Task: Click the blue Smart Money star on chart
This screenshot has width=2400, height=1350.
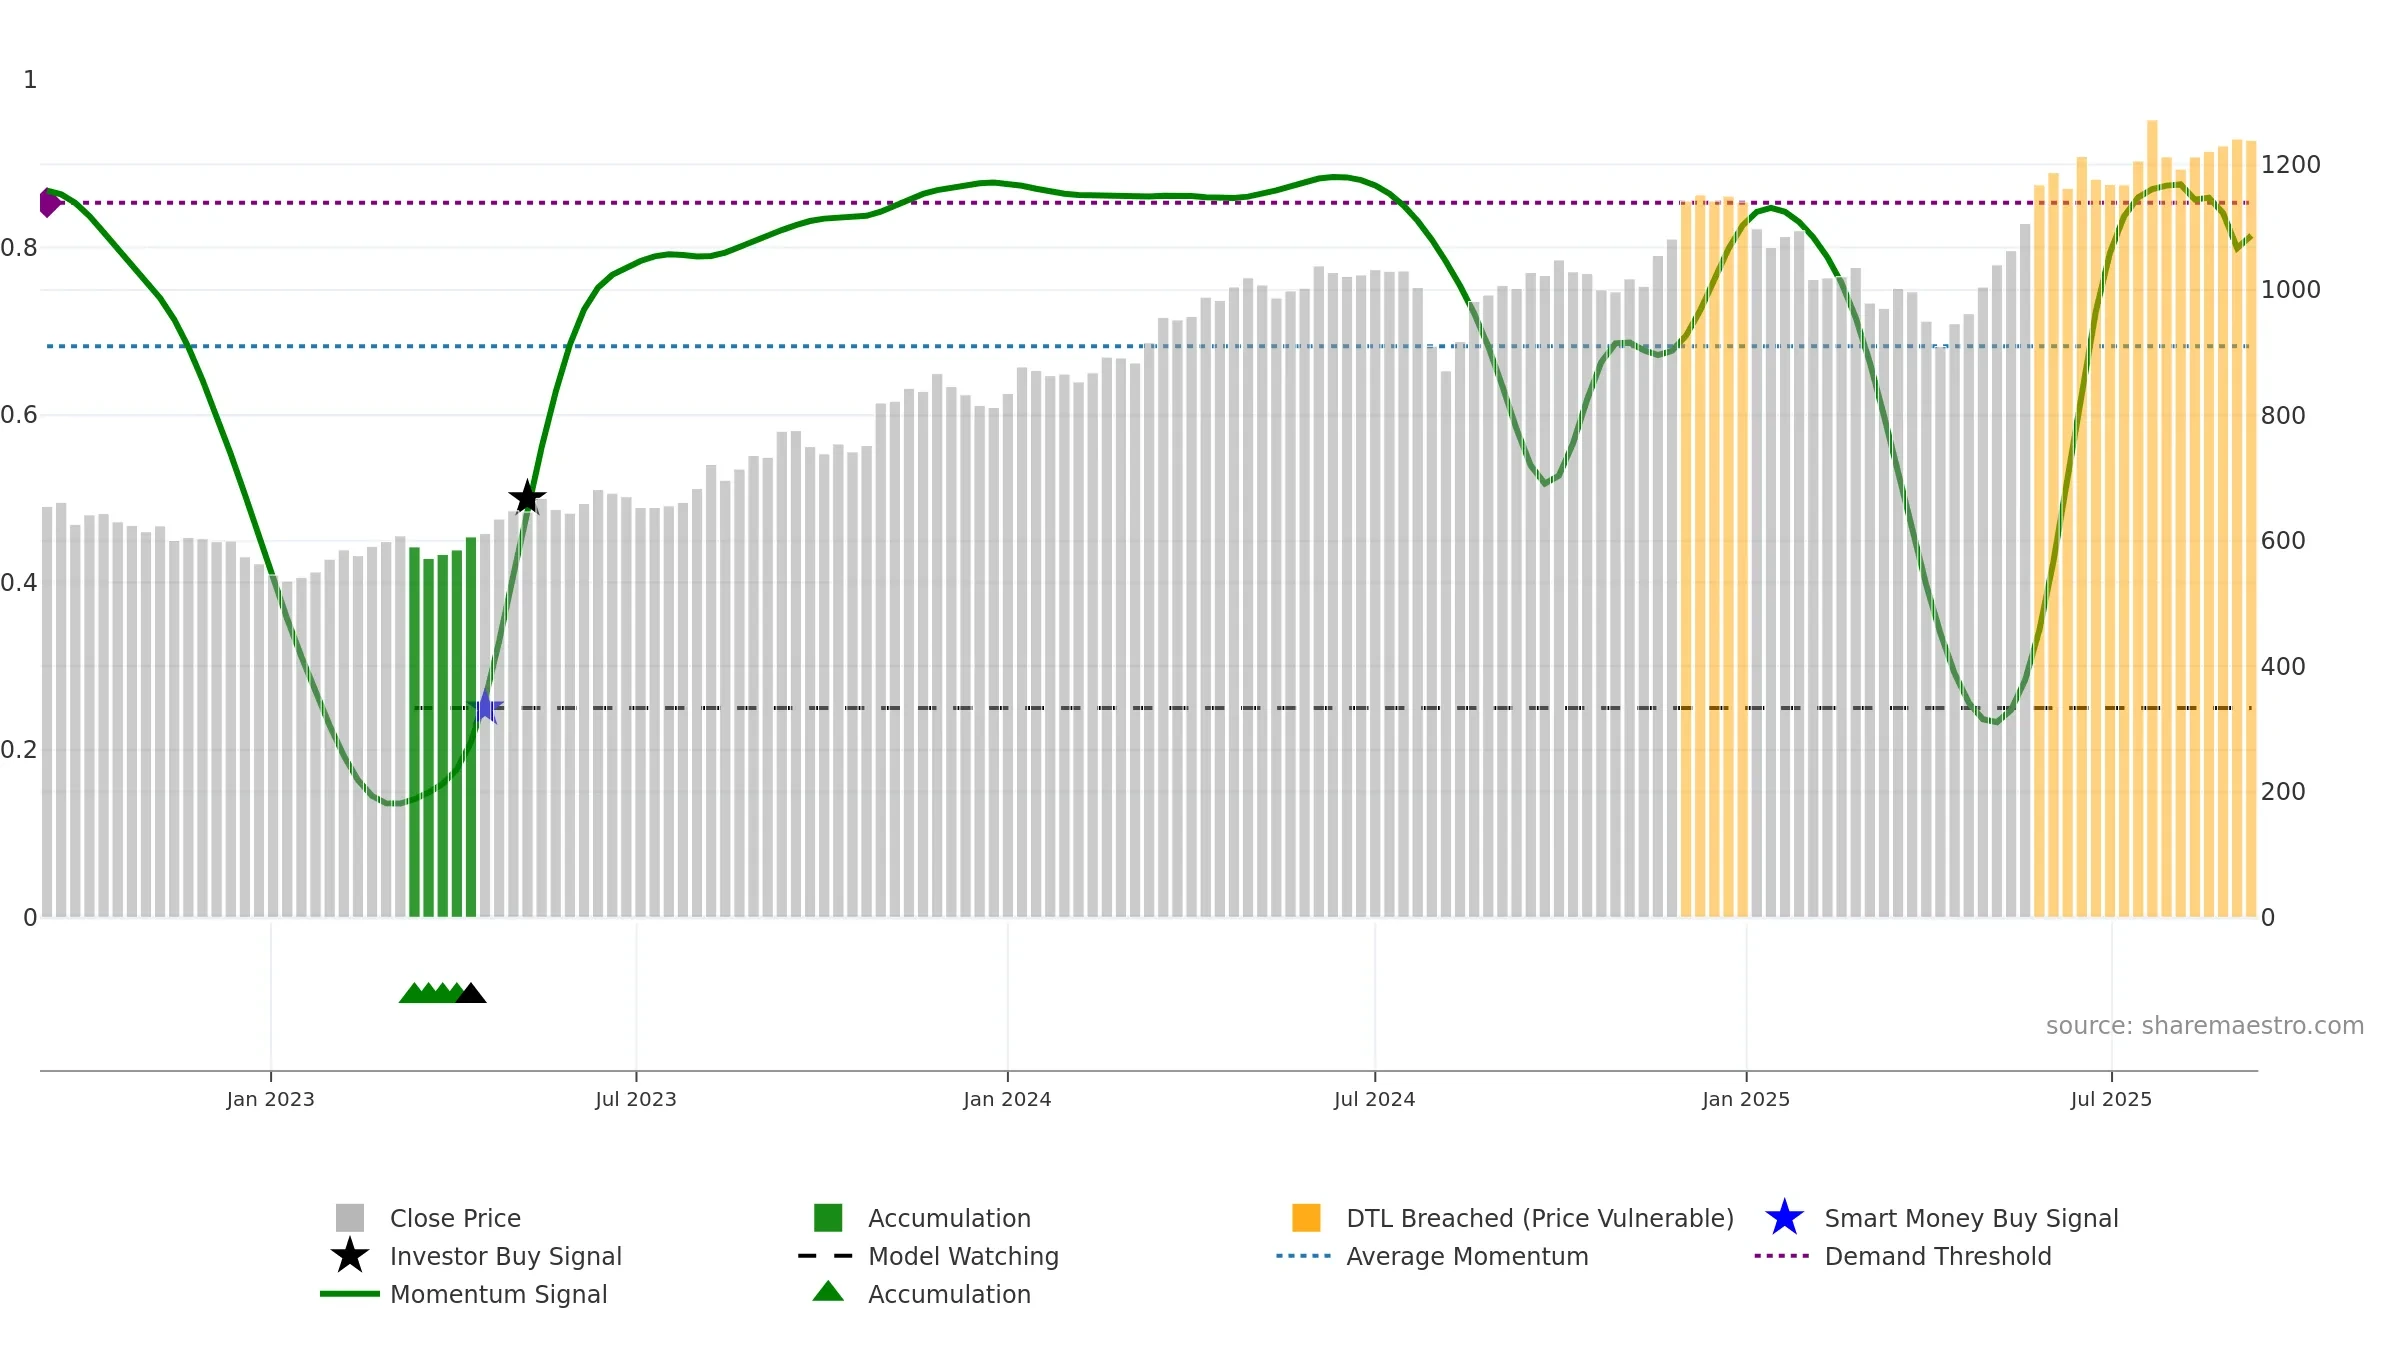Action: 485,707
